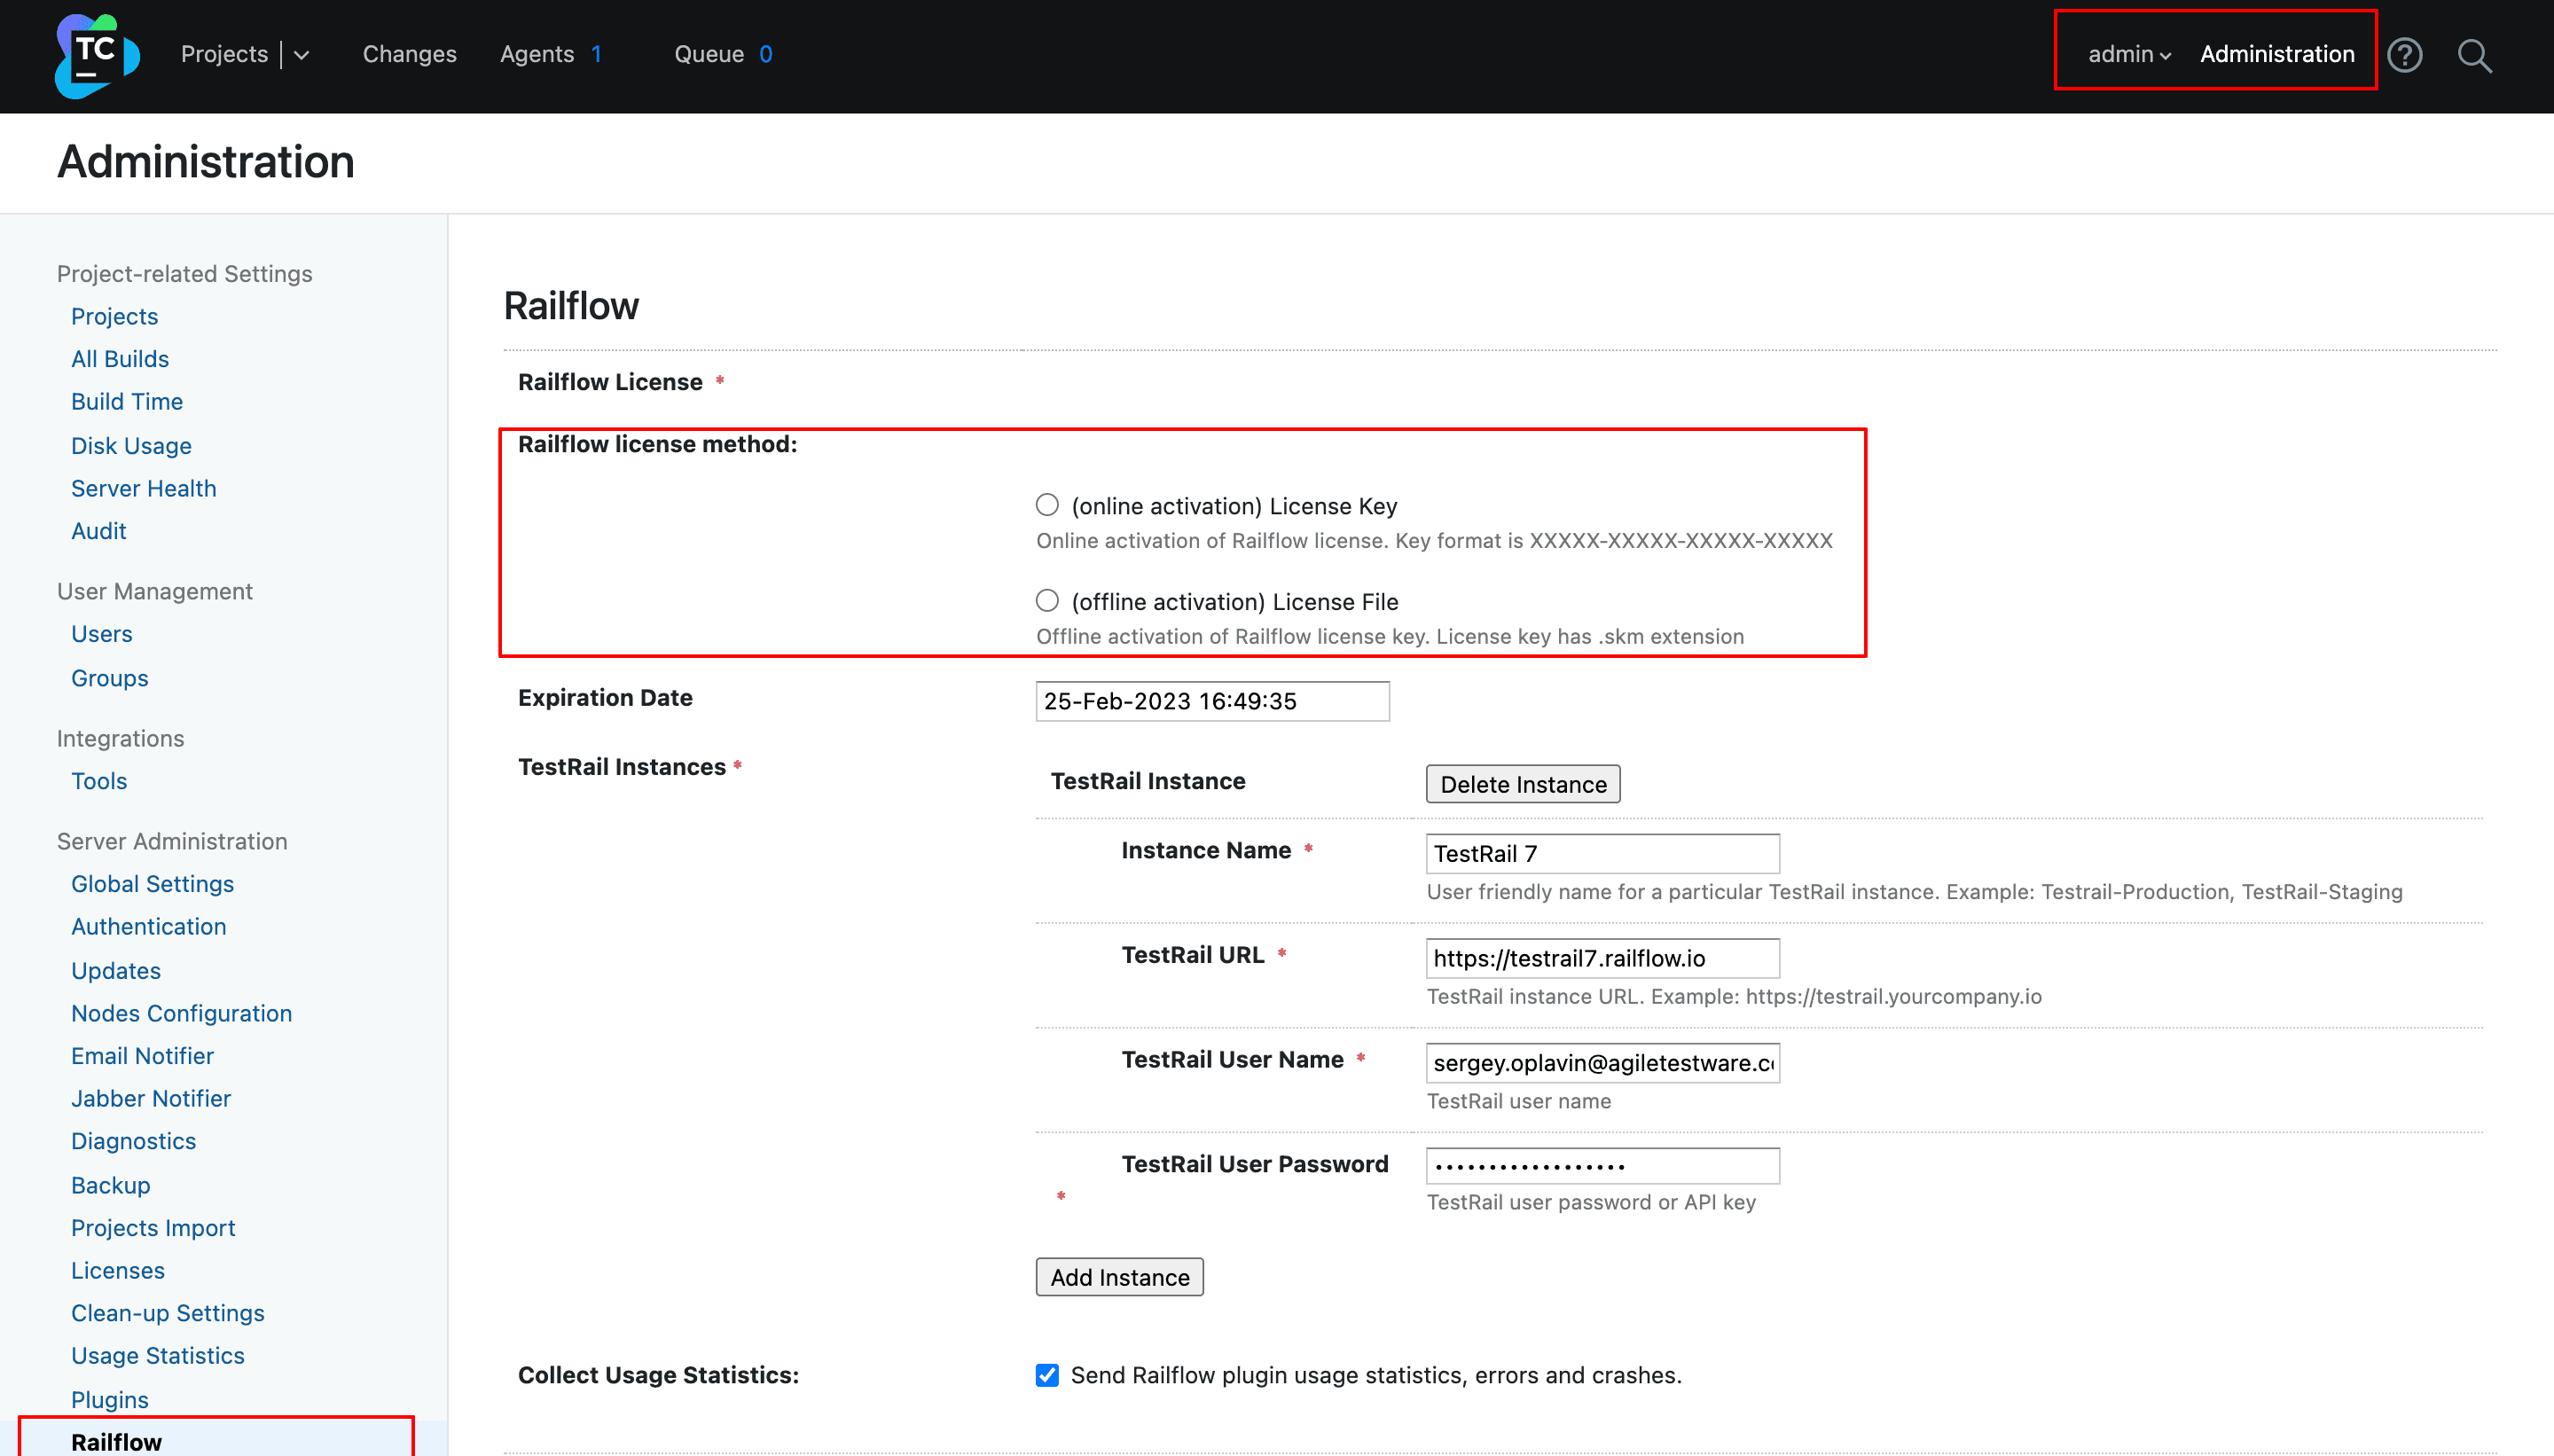The image size is (2554, 1456).
Task: Select Railflow in the sidebar
Action: point(116,1442)
